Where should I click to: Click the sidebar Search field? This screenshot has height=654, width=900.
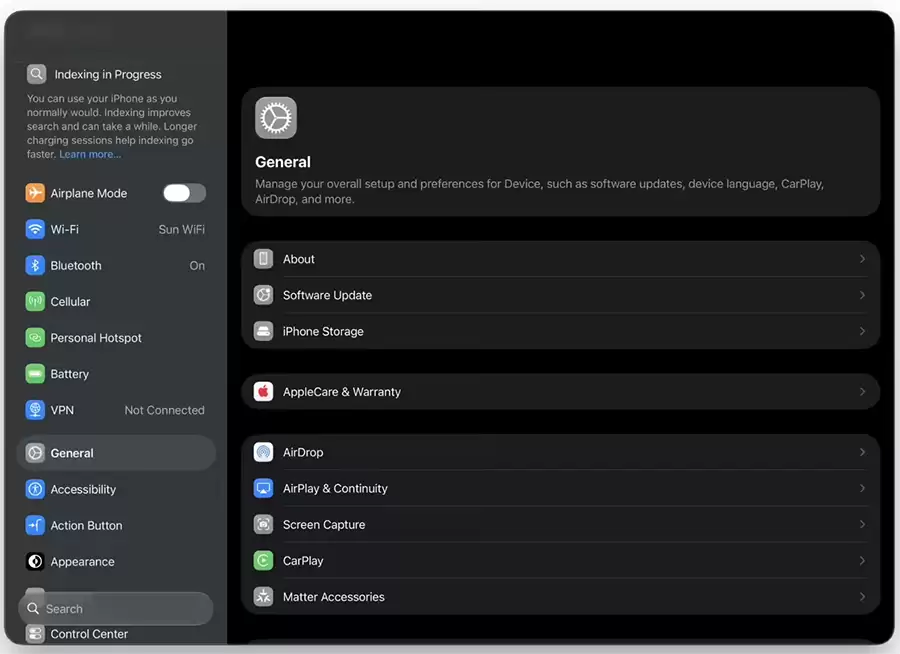click(x=116, y=609)
